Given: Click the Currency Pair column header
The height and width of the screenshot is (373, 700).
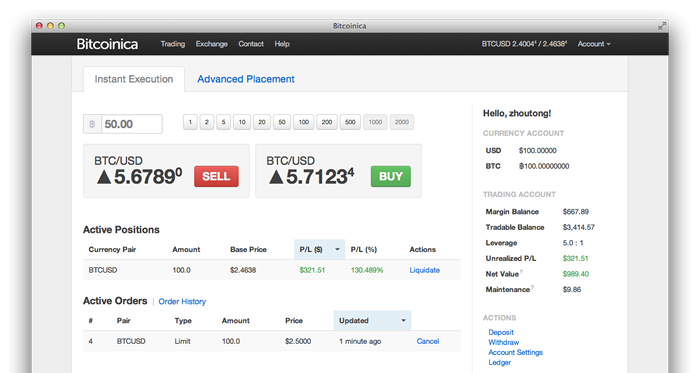Looking at the screenshot, I should pos(112,249).
